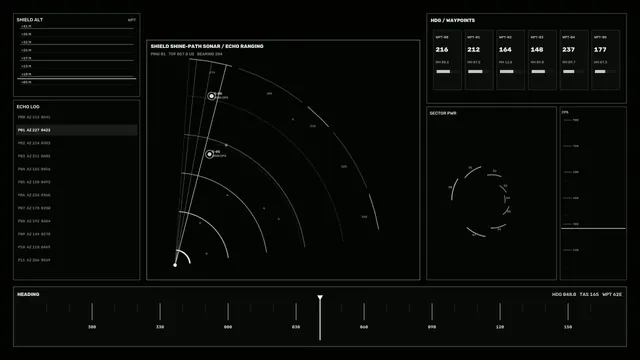Click the bright altitude indicator line in Shield Alt
The width and height of the screenshot is (640, 360).
point(77,78)
